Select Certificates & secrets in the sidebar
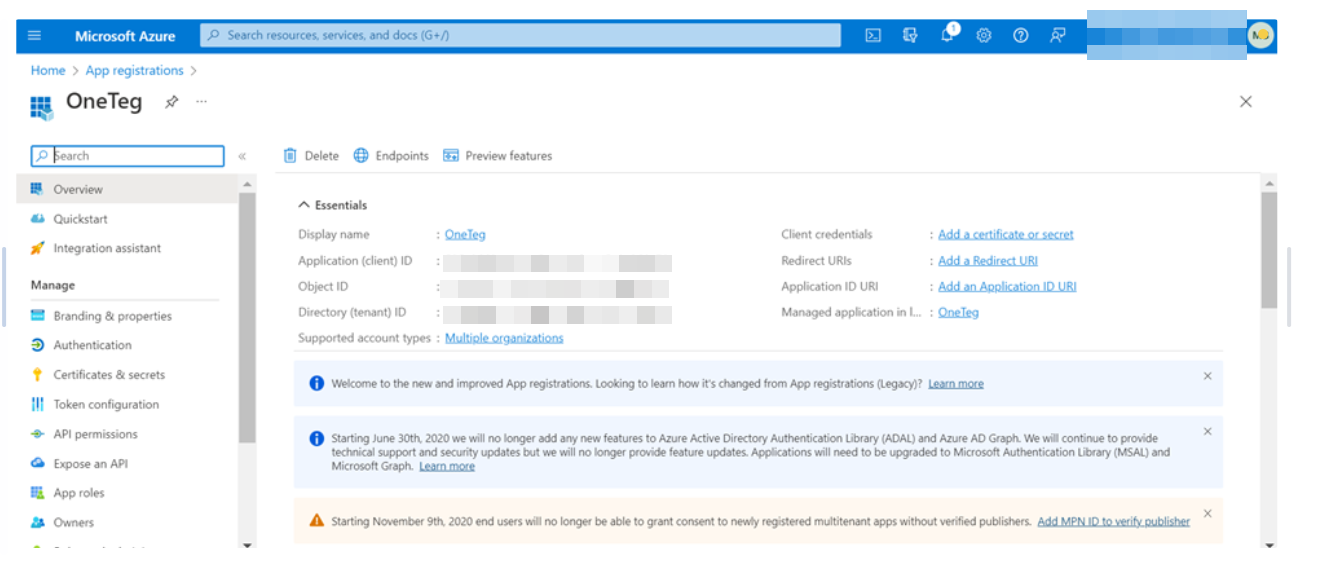Viewport: 1321px width, 570px height. click(109, 375)
